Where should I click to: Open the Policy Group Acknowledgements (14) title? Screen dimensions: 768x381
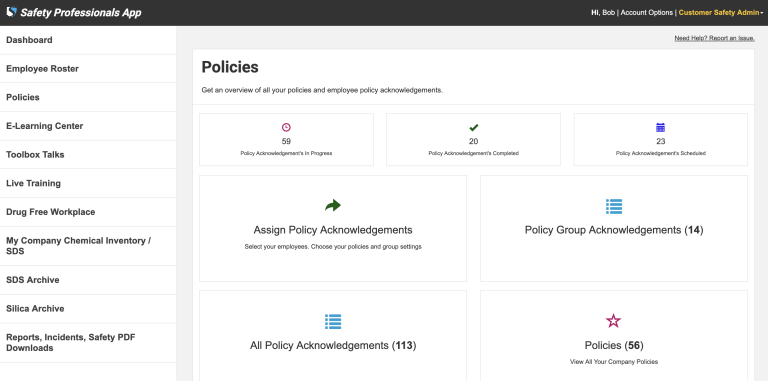(614, 230)
